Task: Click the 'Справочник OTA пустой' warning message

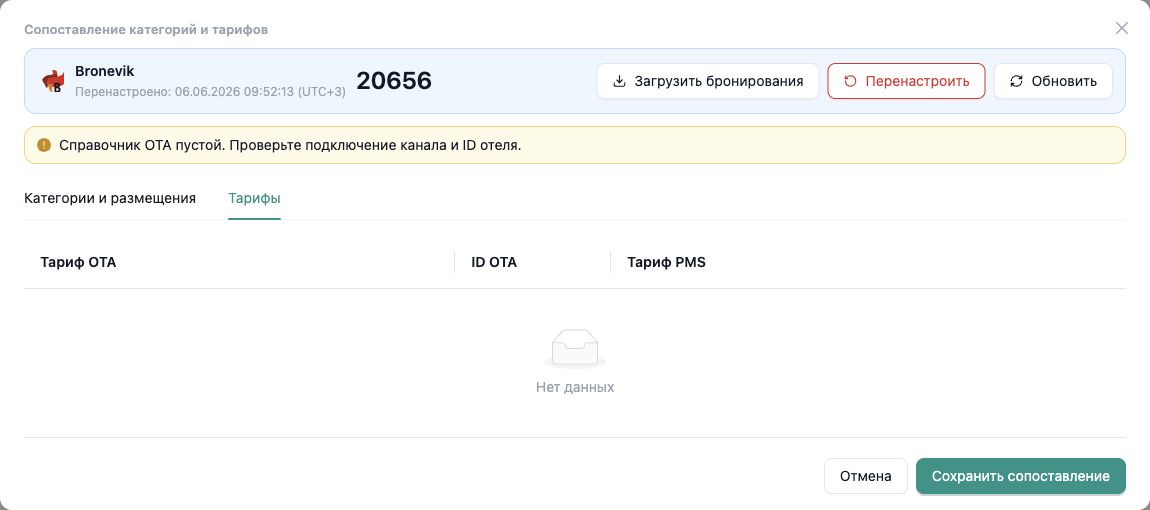Action: (290, 145)
